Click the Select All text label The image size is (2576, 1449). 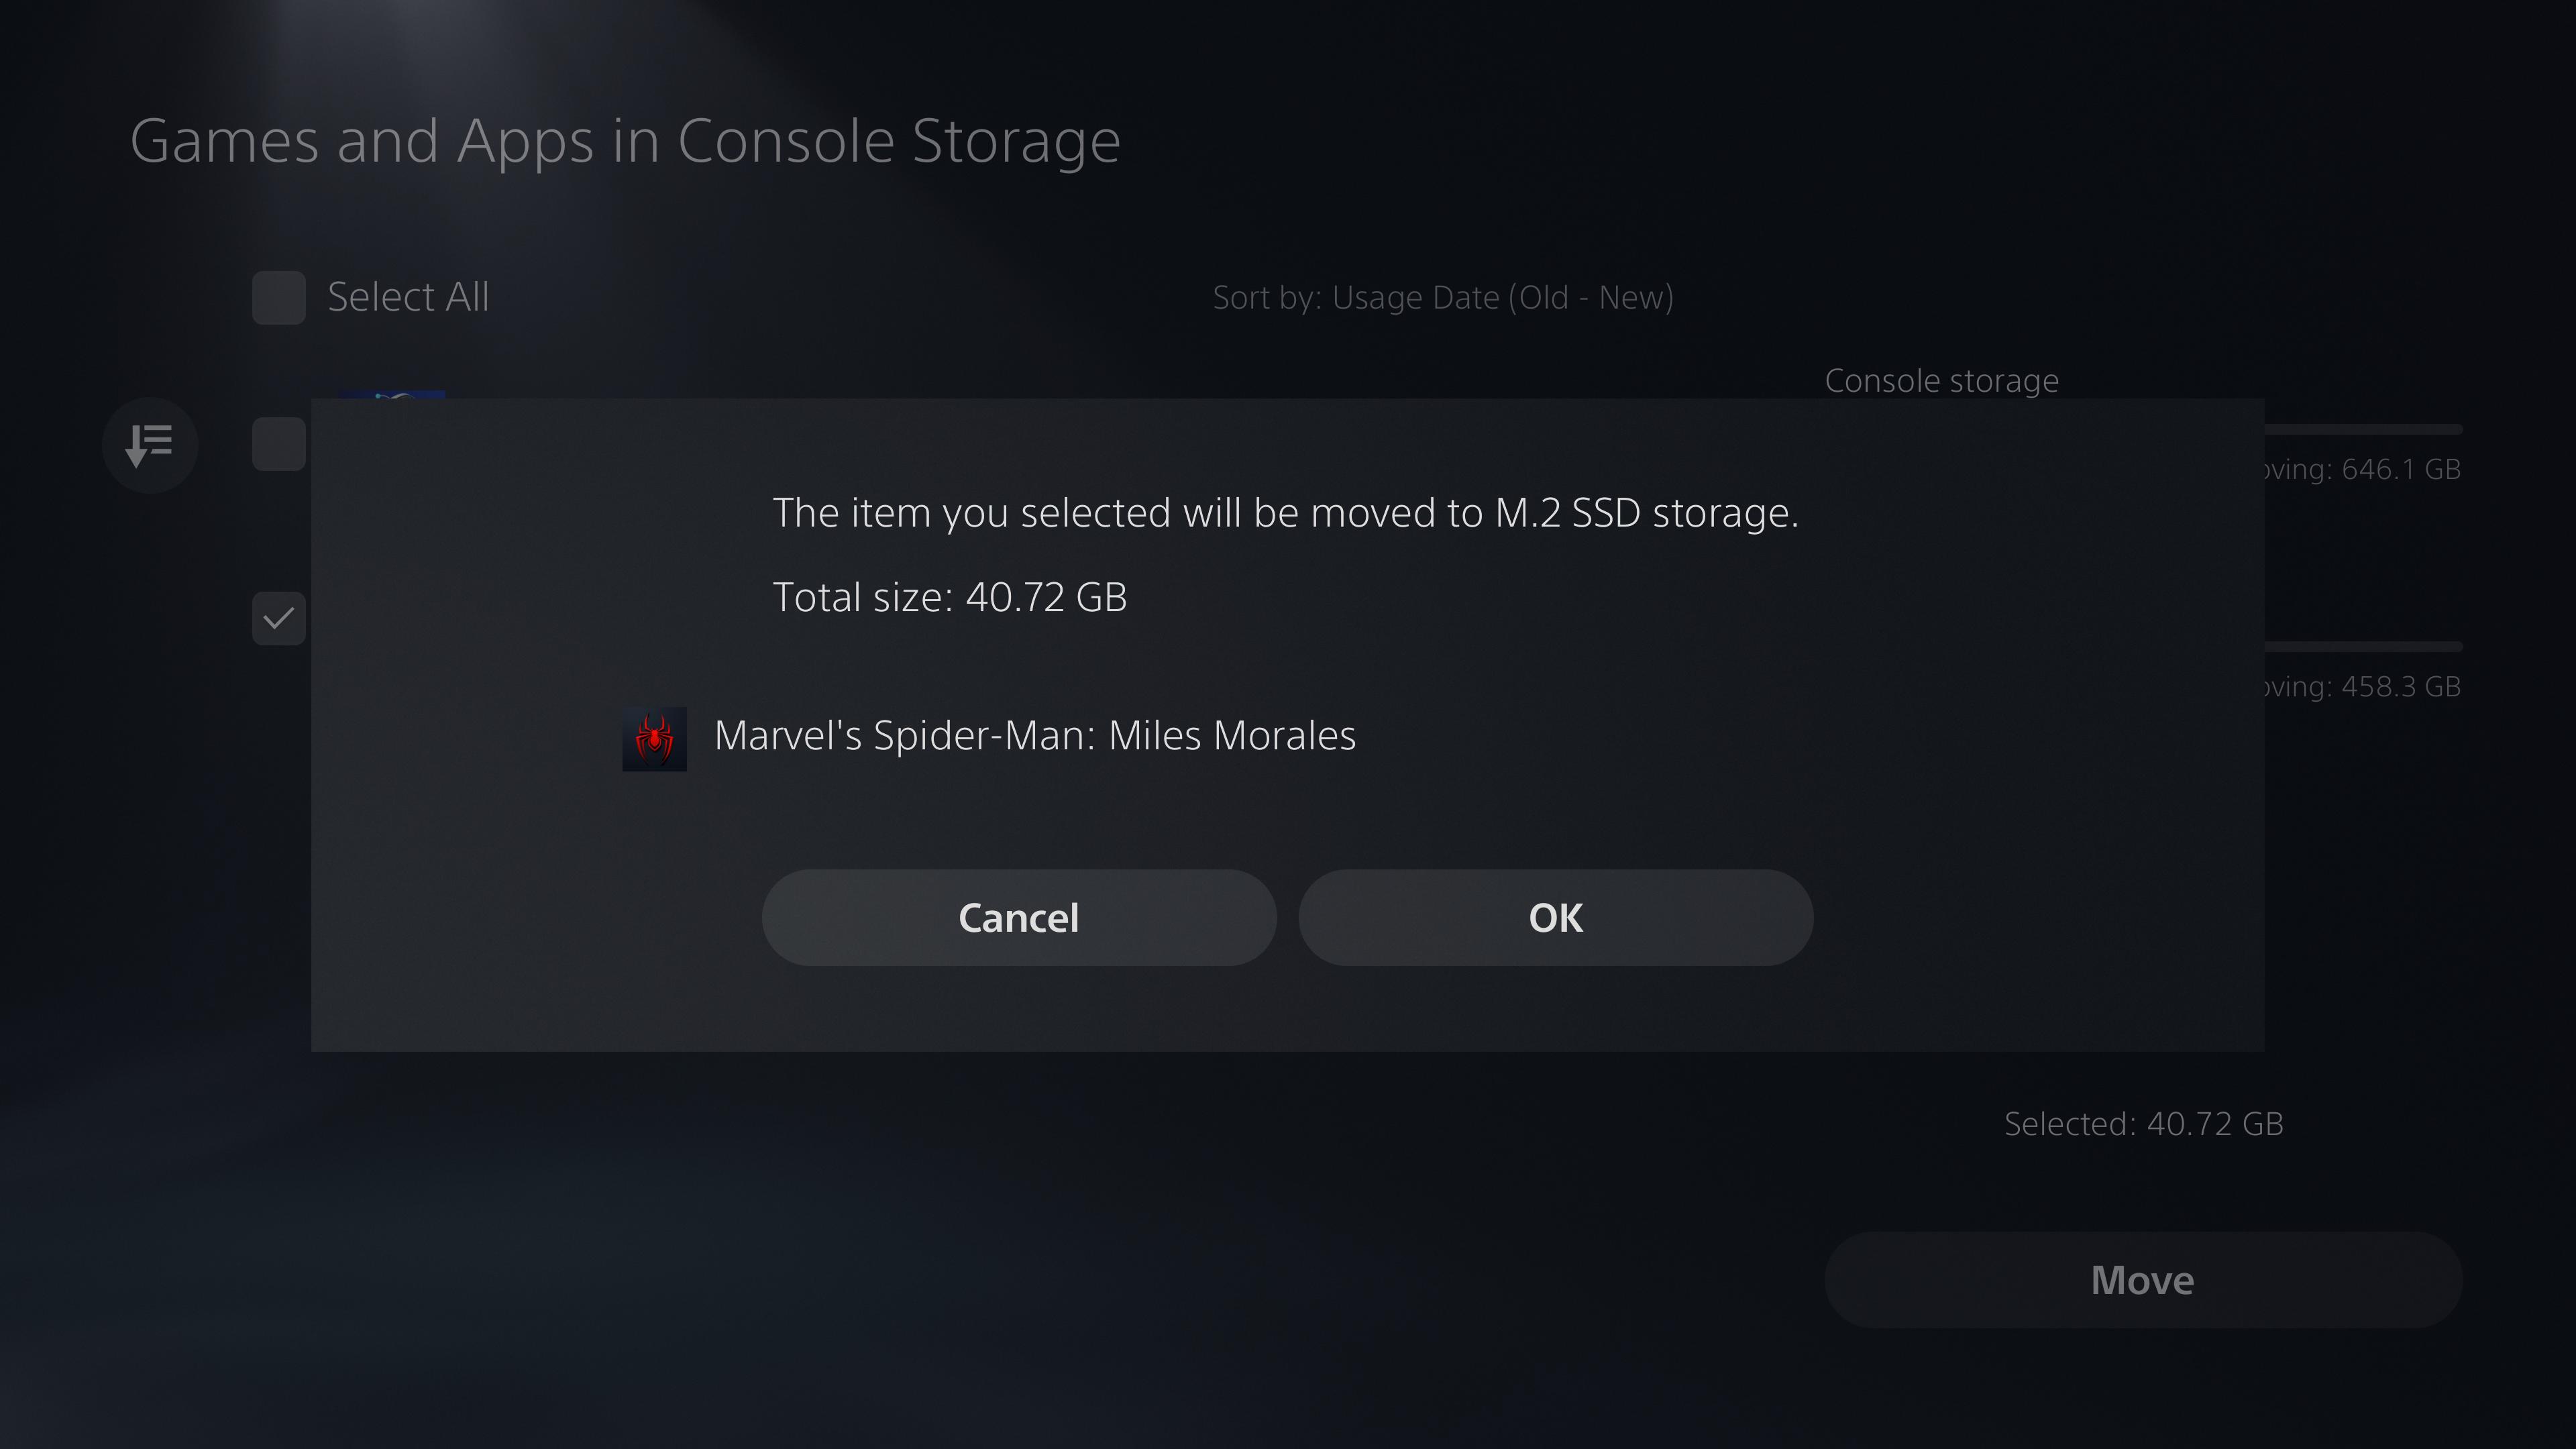pos(408,297)
